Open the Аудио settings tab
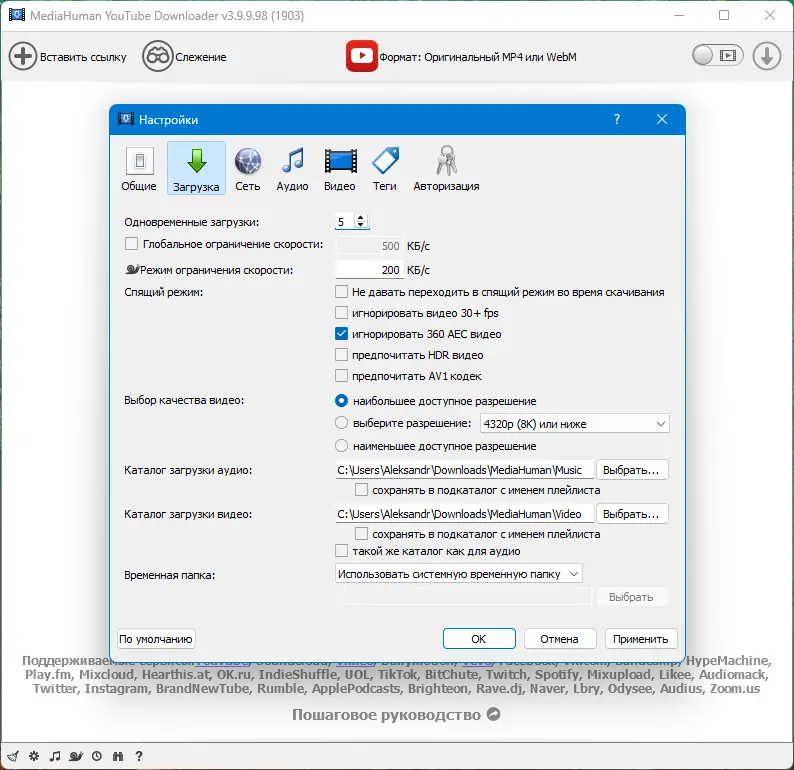Viewport: 794px width, 770px height. [x=292, y=169]
